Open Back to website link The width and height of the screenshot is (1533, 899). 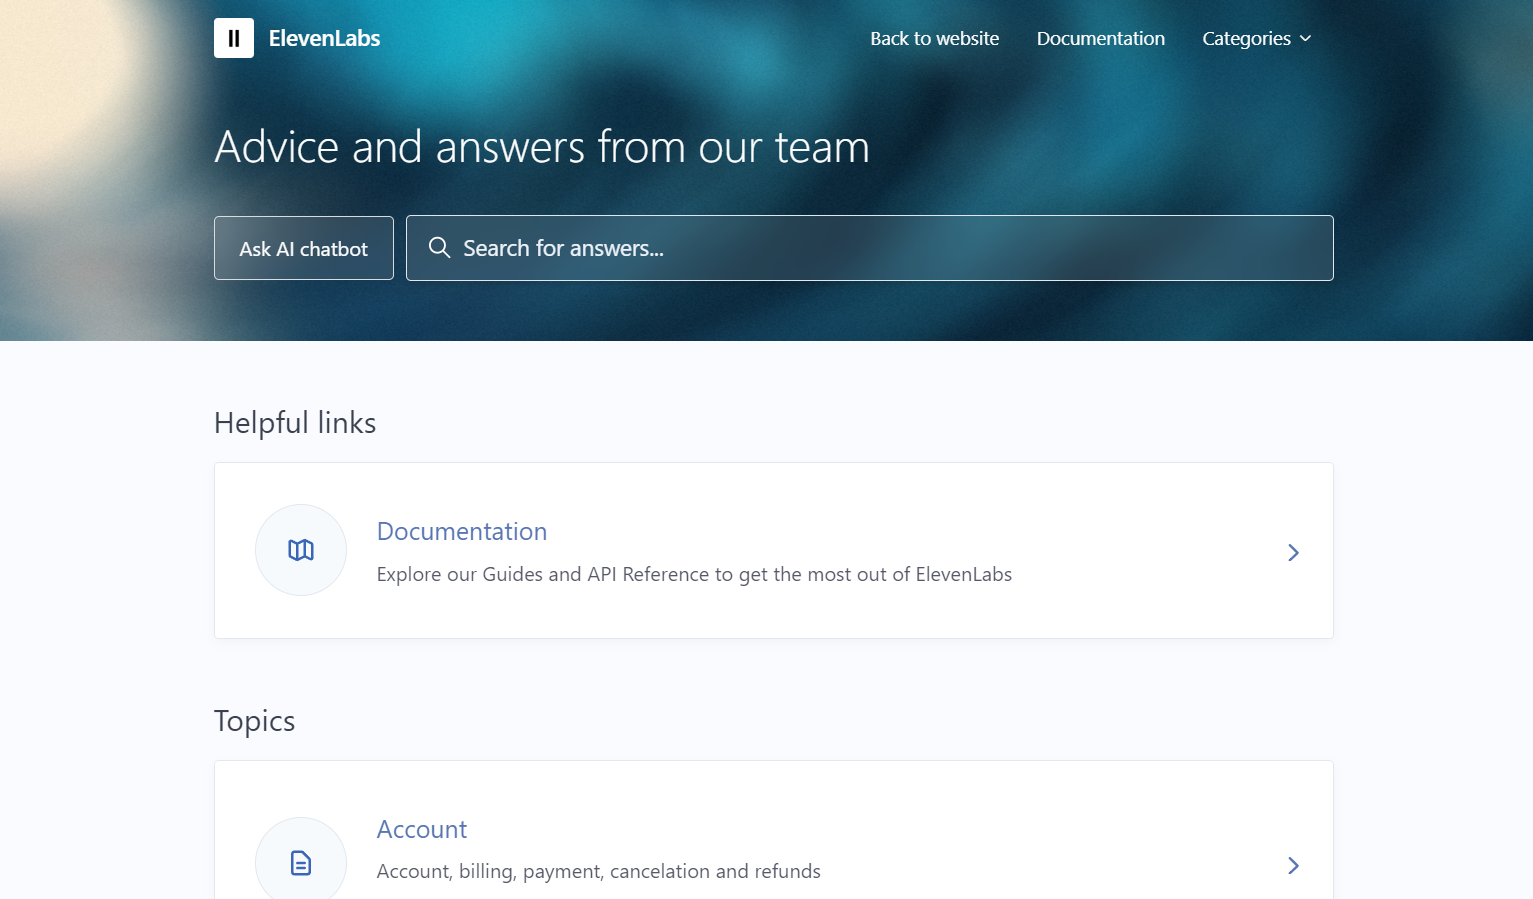tap(934, 38)
